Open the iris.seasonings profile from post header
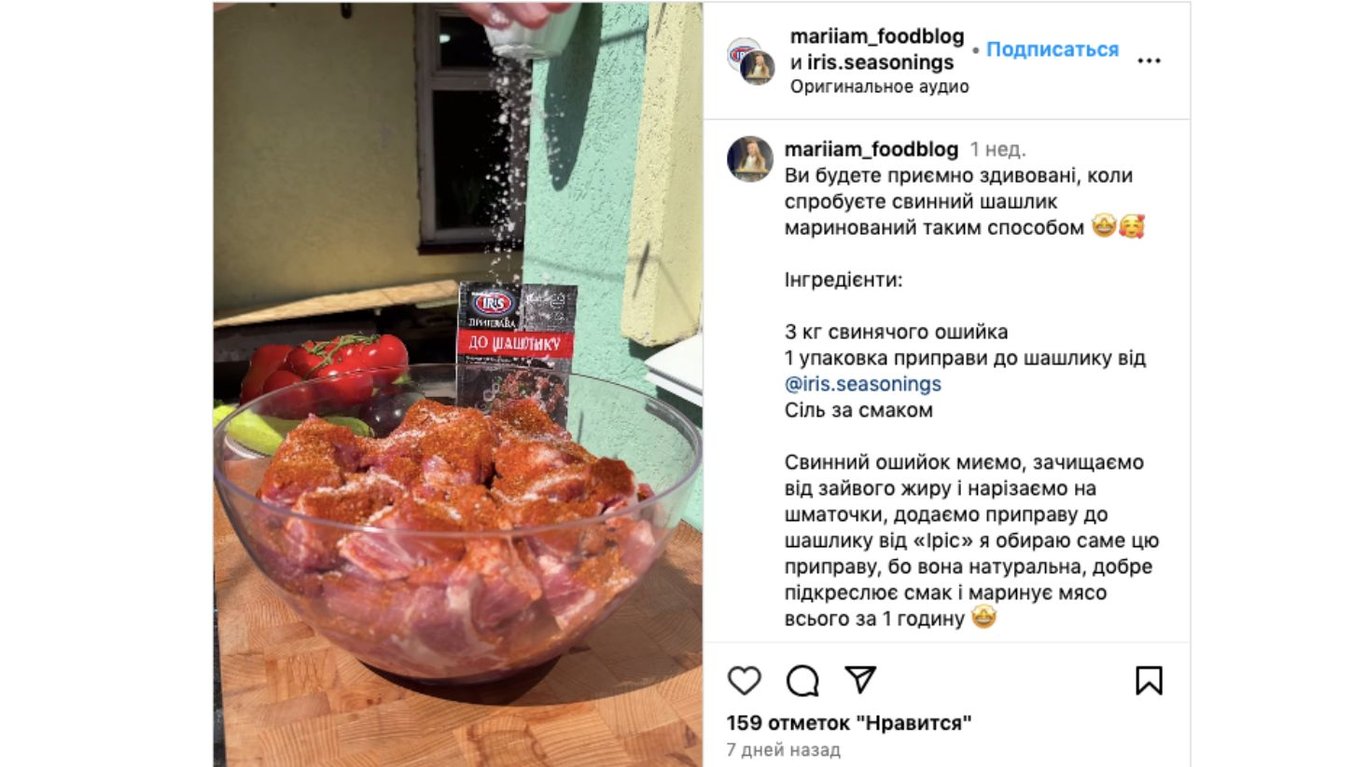Image resolution: width=1366 pixels, height=767 pixels. tap(881, 63)
